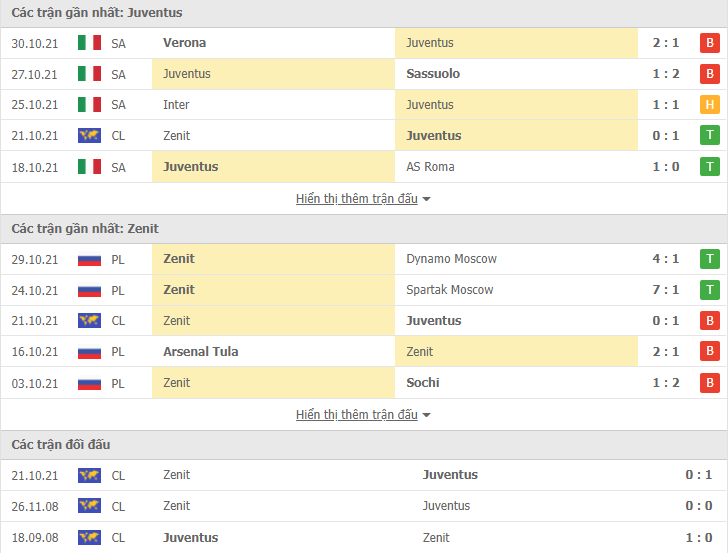This screenshot has height=553, width=728.
Task: Click the green T badge on AS Roma row
Action: (709, 167)
